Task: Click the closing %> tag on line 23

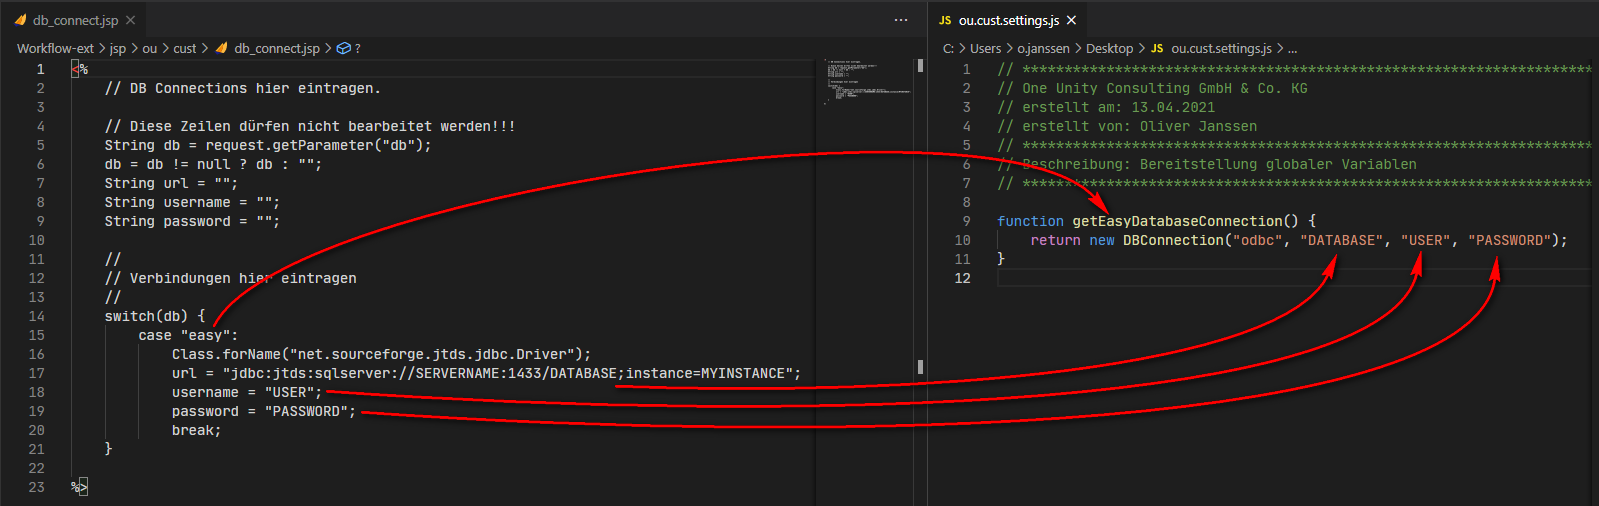Action: [80, 487]
